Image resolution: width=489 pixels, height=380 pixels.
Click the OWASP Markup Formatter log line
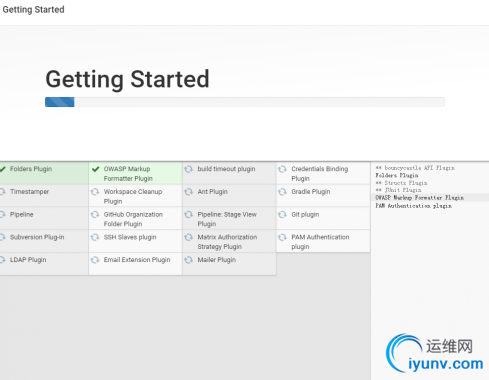[x=419, y=198]
